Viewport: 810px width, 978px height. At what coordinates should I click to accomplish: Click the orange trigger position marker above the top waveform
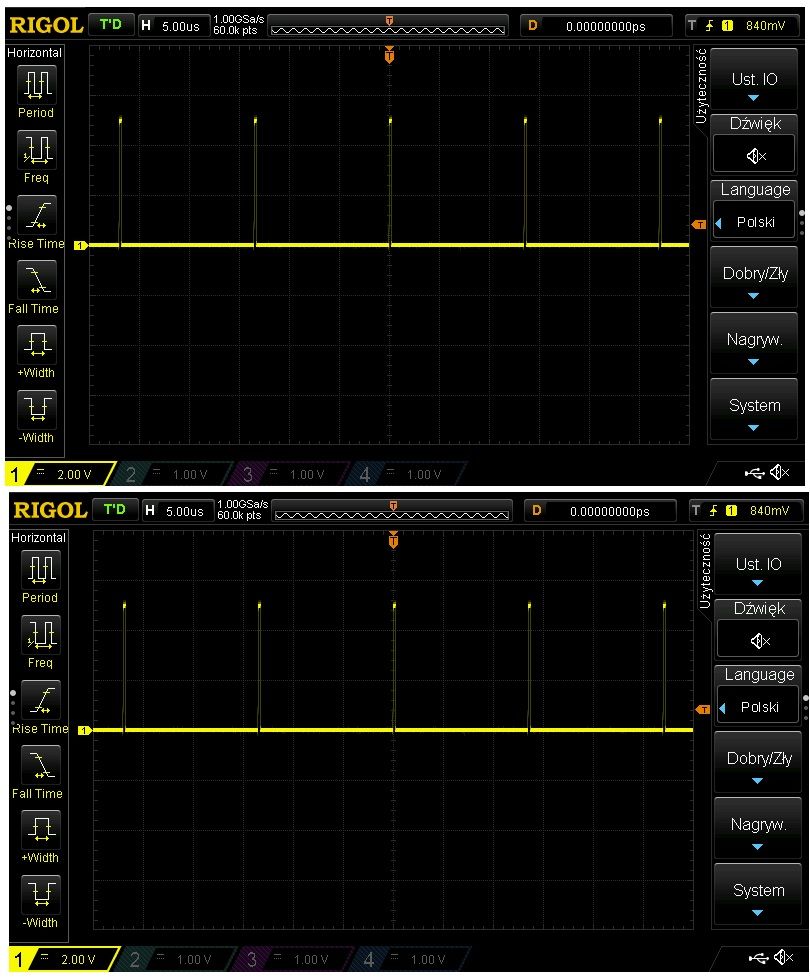389,55
